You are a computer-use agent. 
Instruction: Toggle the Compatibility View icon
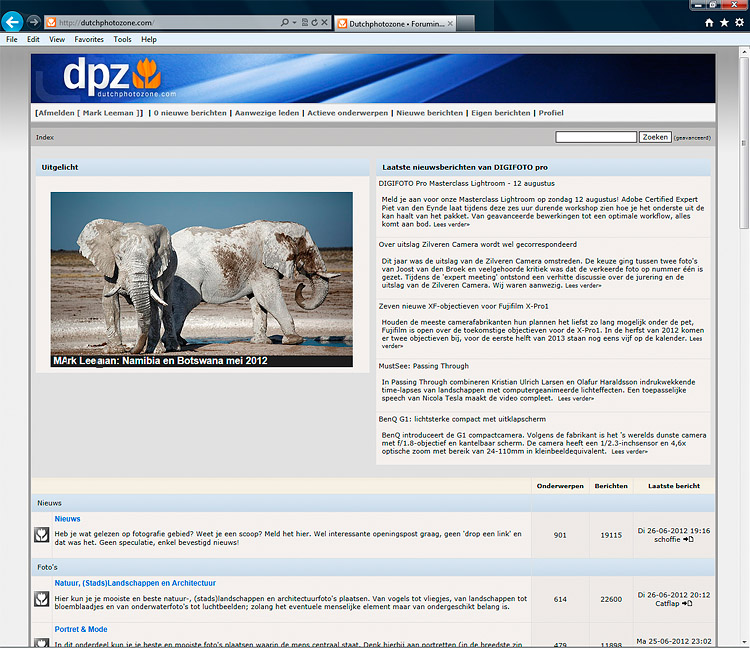pyautogui.click(x=305, y=22)
